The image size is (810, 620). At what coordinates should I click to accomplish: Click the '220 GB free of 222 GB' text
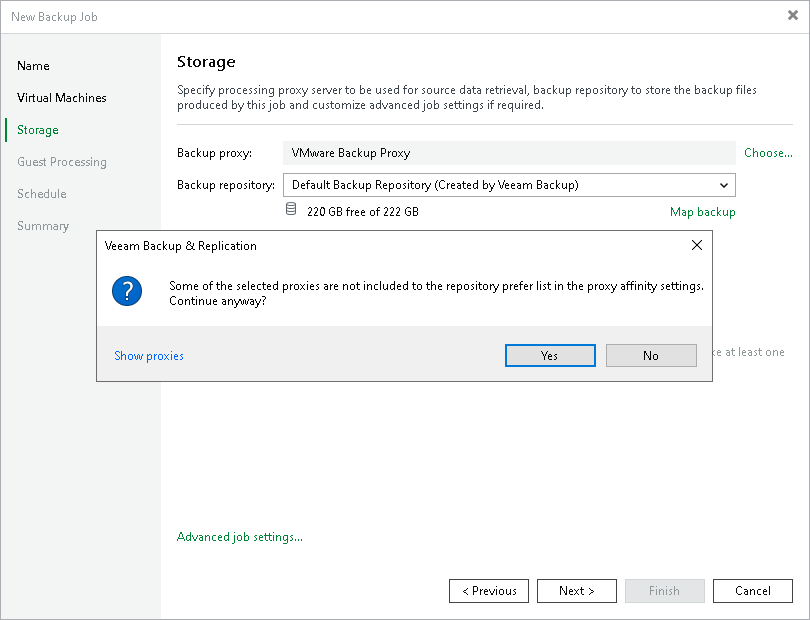(x=363, y=212)
